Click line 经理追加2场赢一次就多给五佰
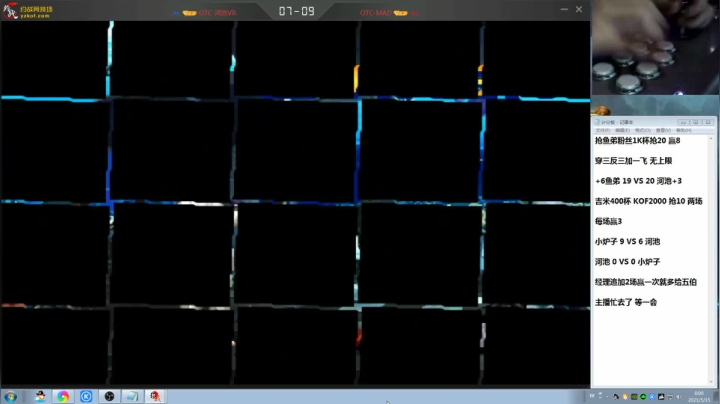This screenshot has width=720, height=404. click(646, 282)
